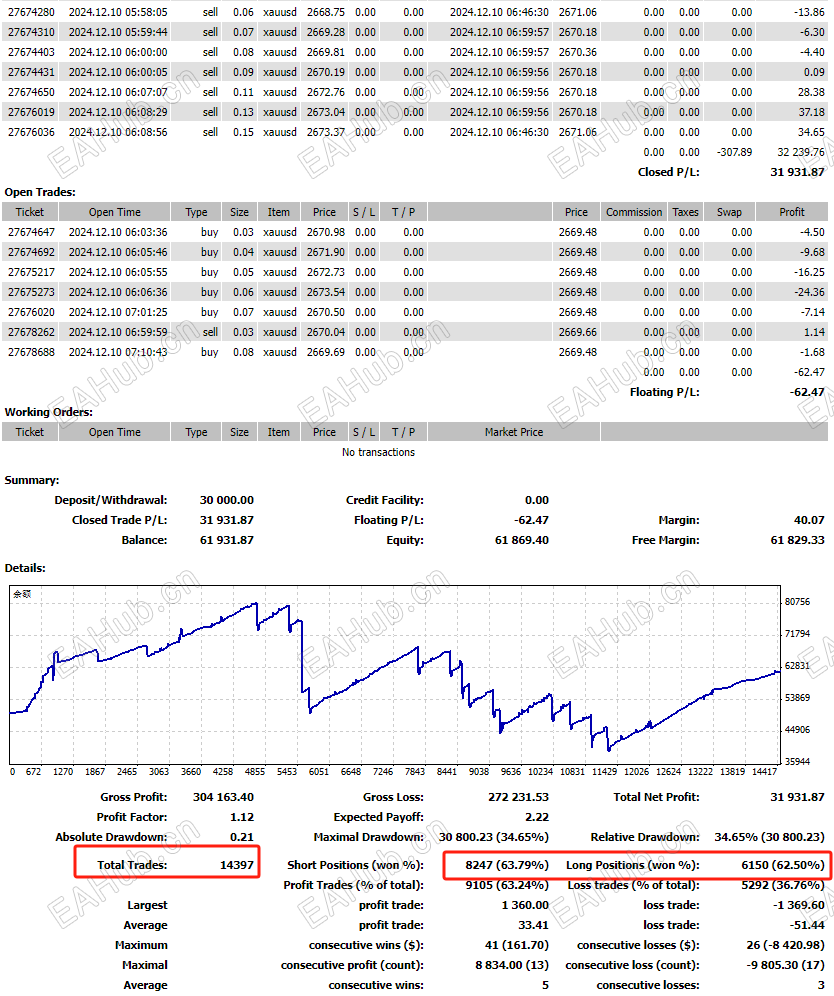Click the open price 2668.75
The width and height of the screenshot is (834, 996).
[326, 12]
